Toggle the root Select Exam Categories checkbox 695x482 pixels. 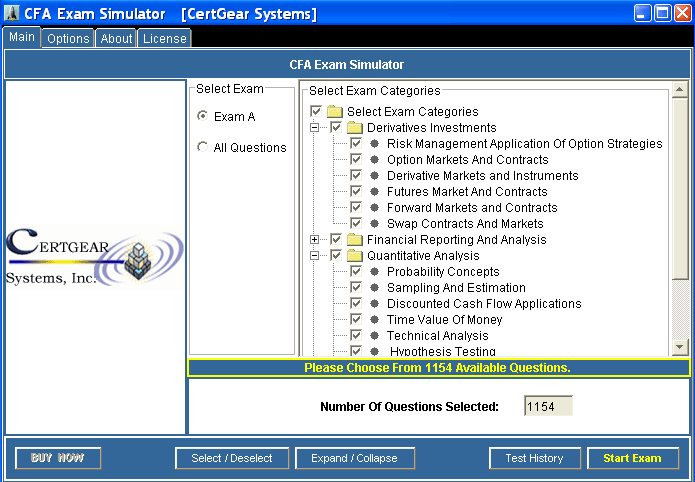click(x=316, y=111)
